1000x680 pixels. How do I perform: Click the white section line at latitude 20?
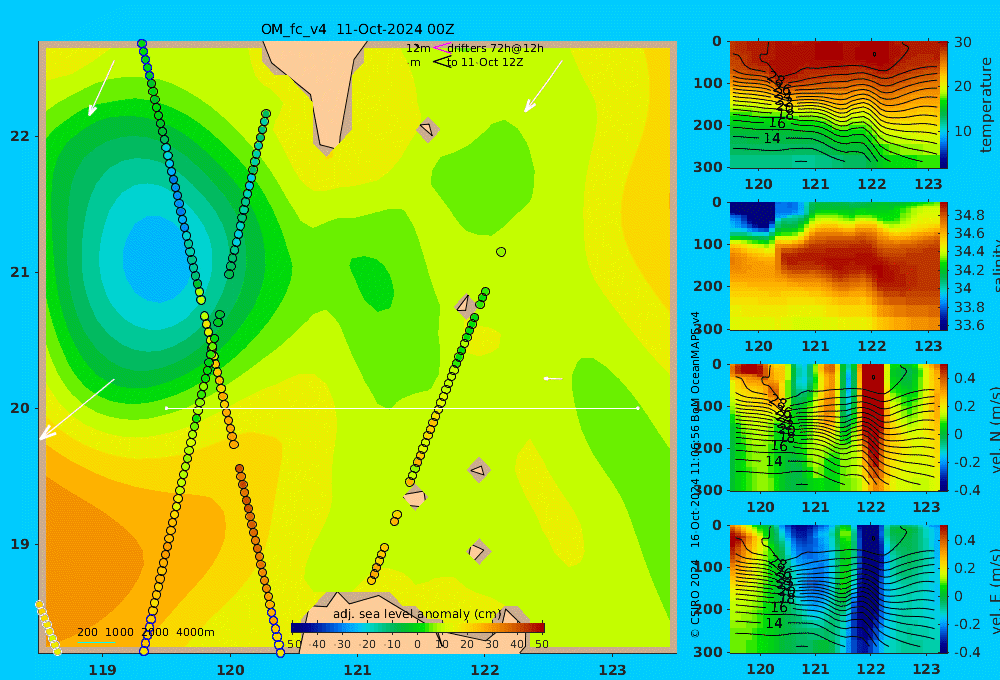click(x=402, y=408)
